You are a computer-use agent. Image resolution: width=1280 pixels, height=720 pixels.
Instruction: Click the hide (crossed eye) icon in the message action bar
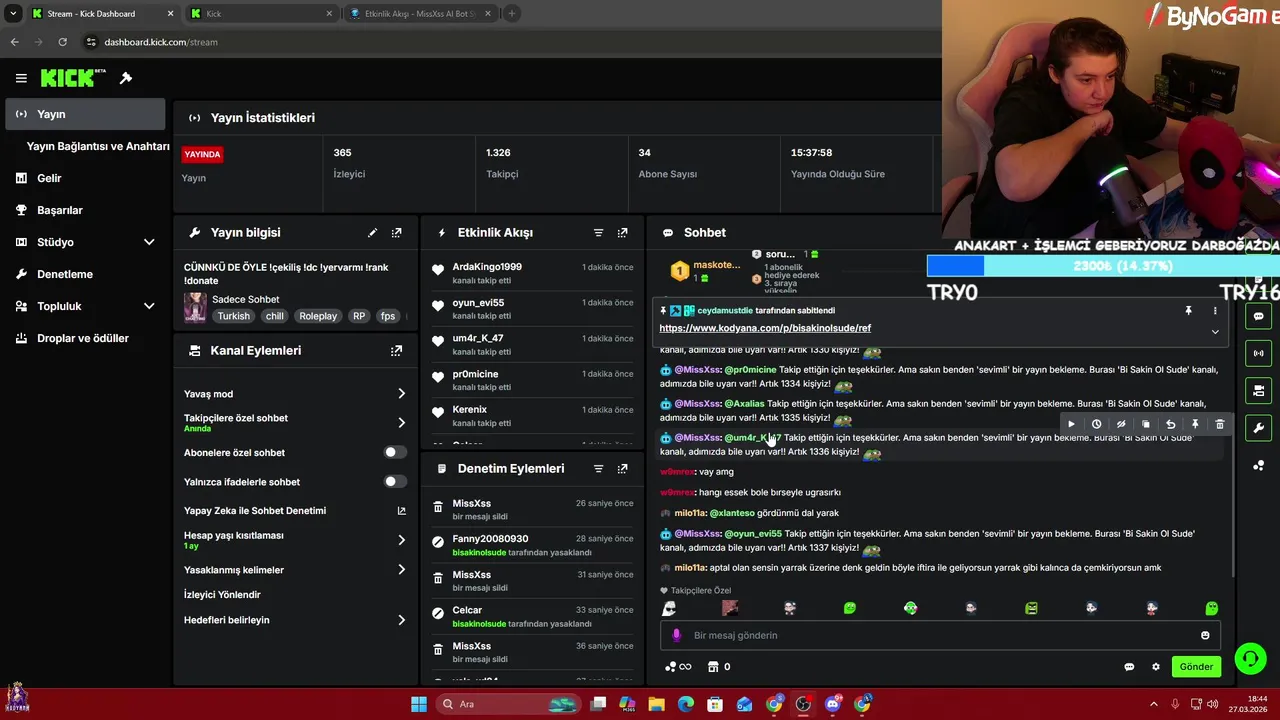[x=1121, y=424]
